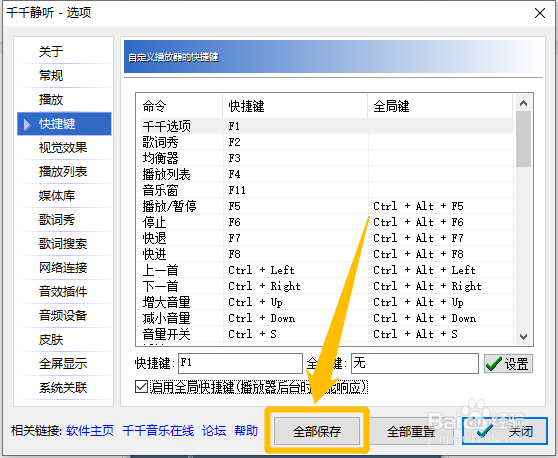This screenshot has width=558, height=458.
Task: Show the 音频设备 settings page
Action: click(x=63, y=315)
